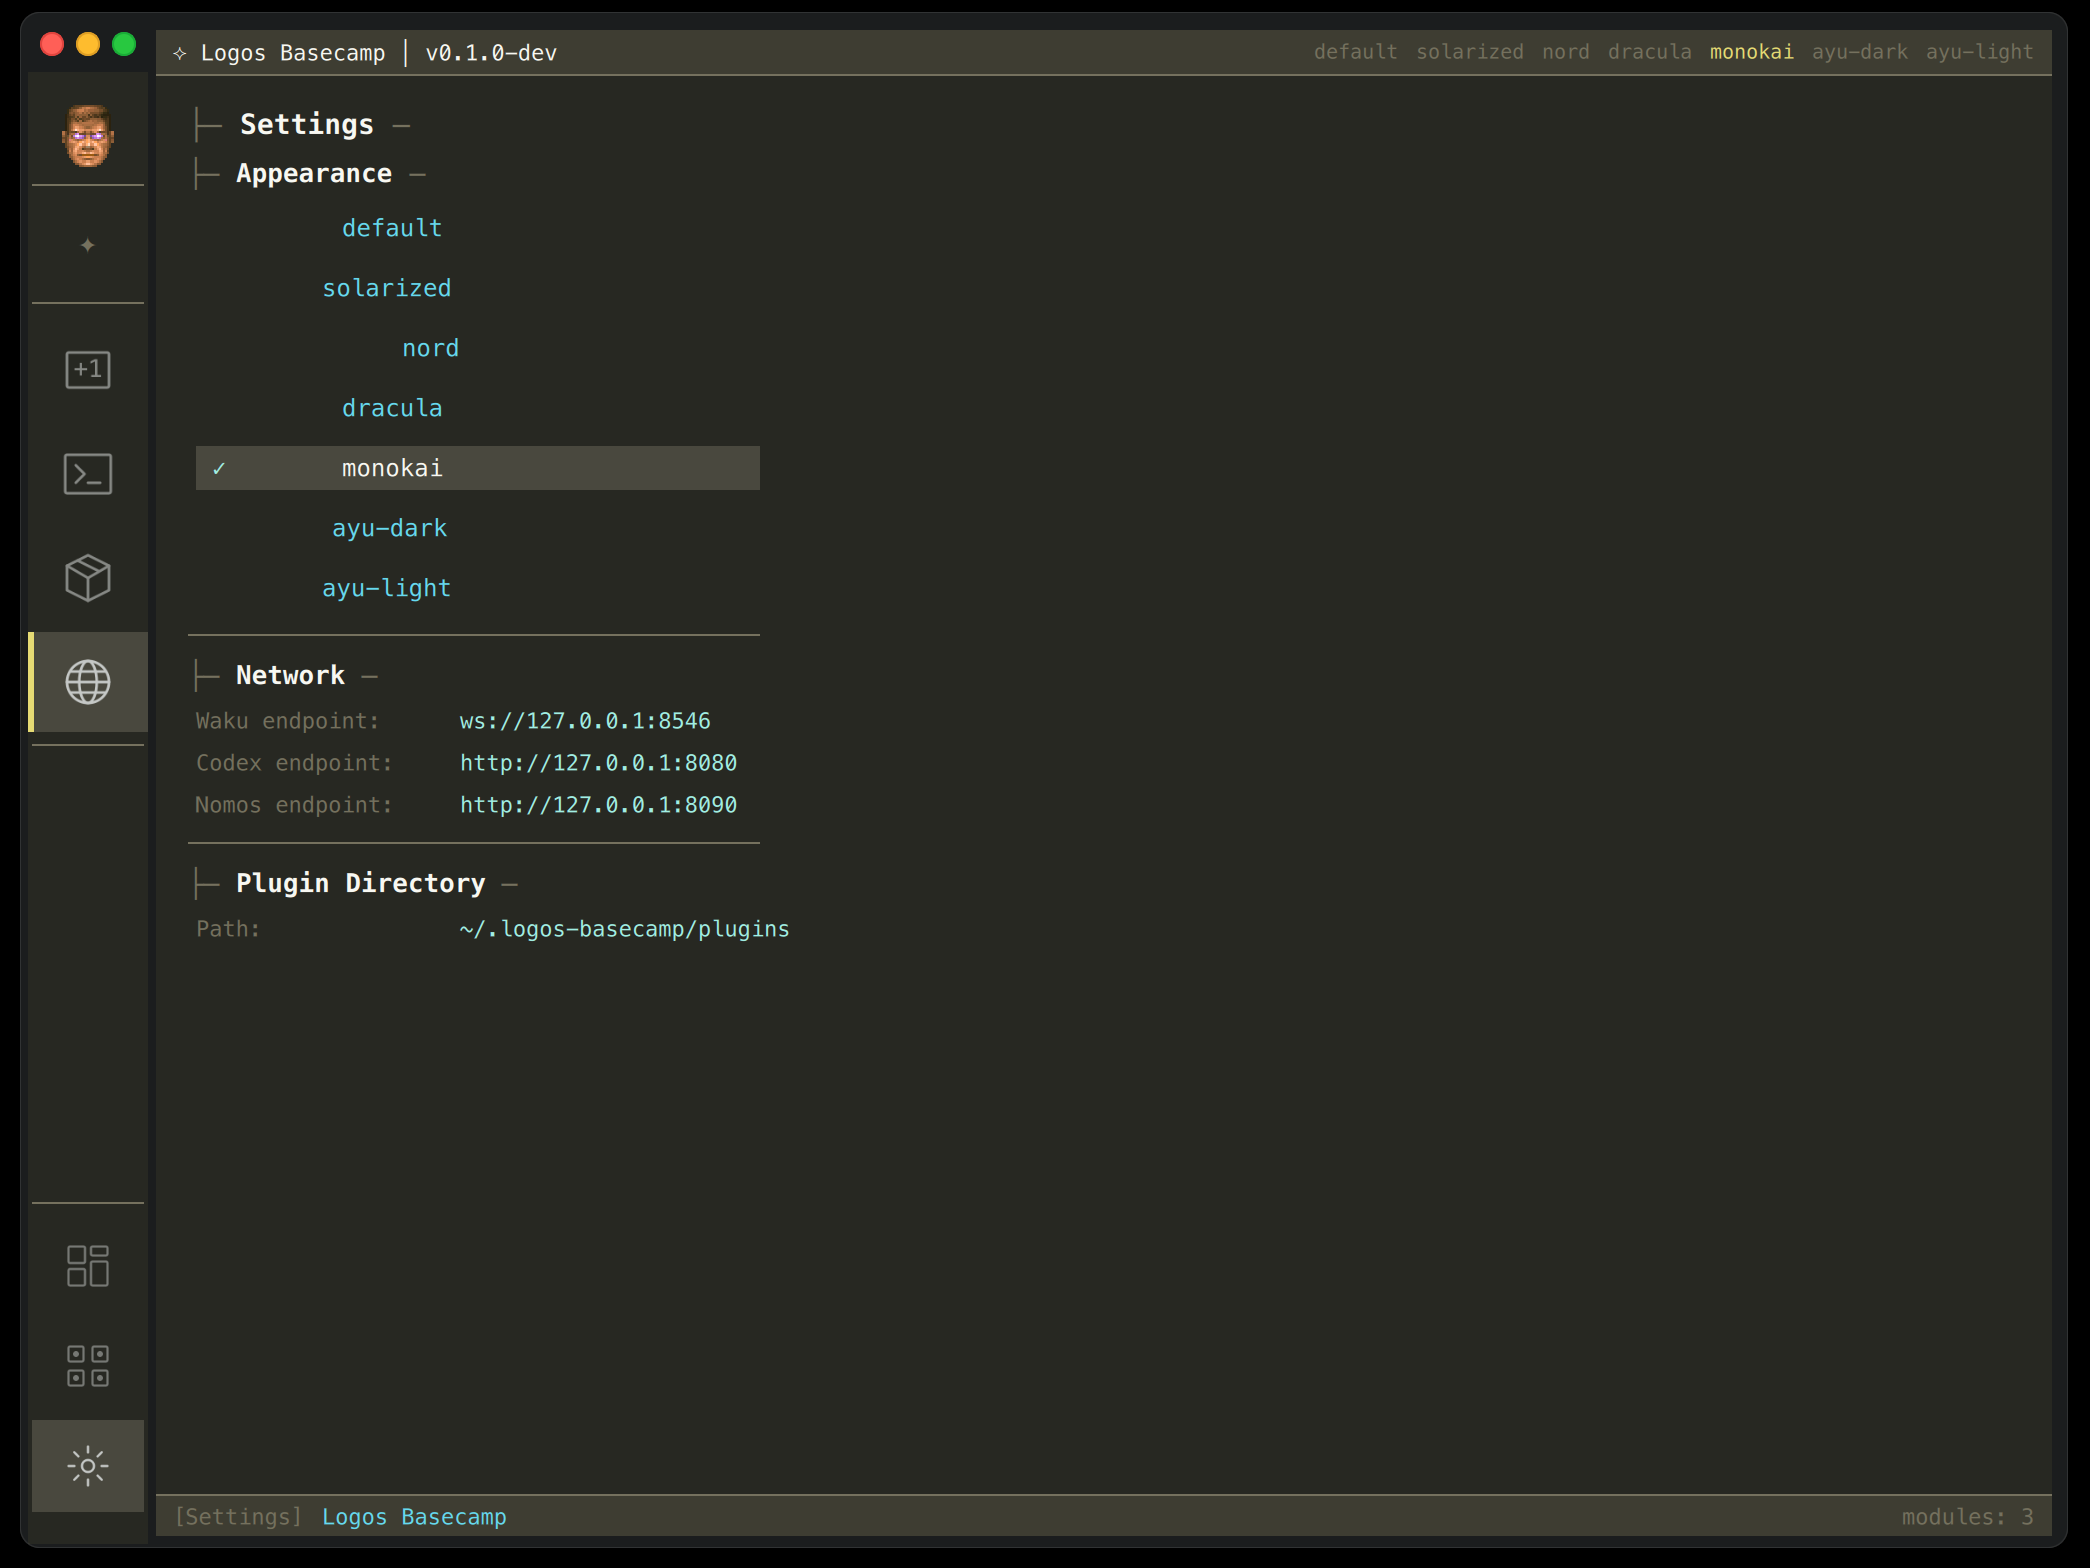
Task: Click the settings gear sidebar icon
Action: tap(88, 1466)
